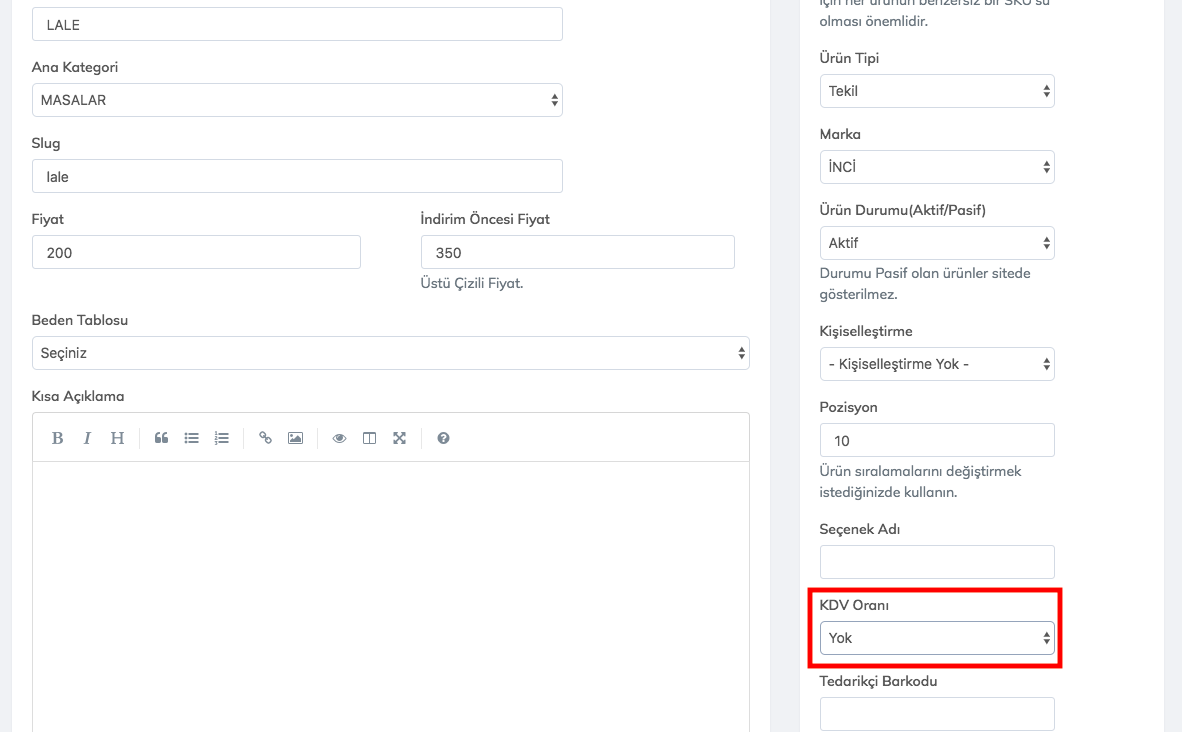The image size is (1182, 732).
Task: Apply italic formatting in the editor toolbar
Action: tap(87, 438)
